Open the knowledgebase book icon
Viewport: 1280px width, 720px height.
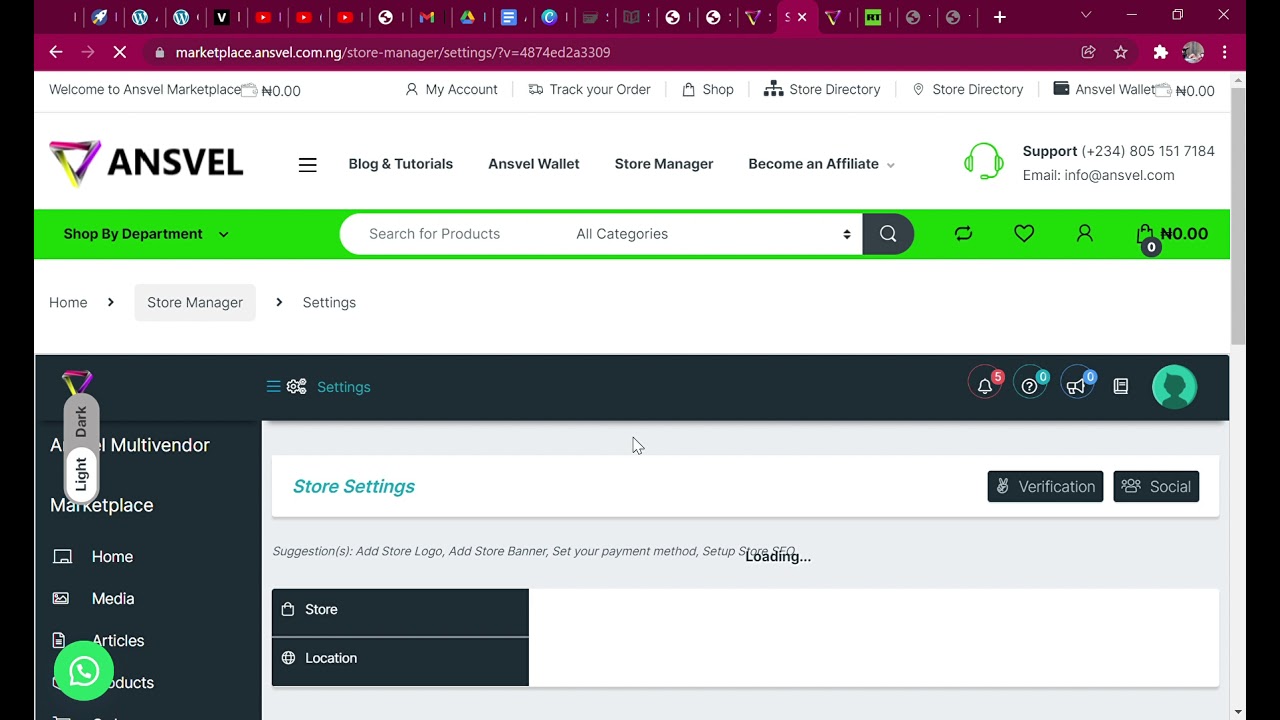pos(1121,386)
